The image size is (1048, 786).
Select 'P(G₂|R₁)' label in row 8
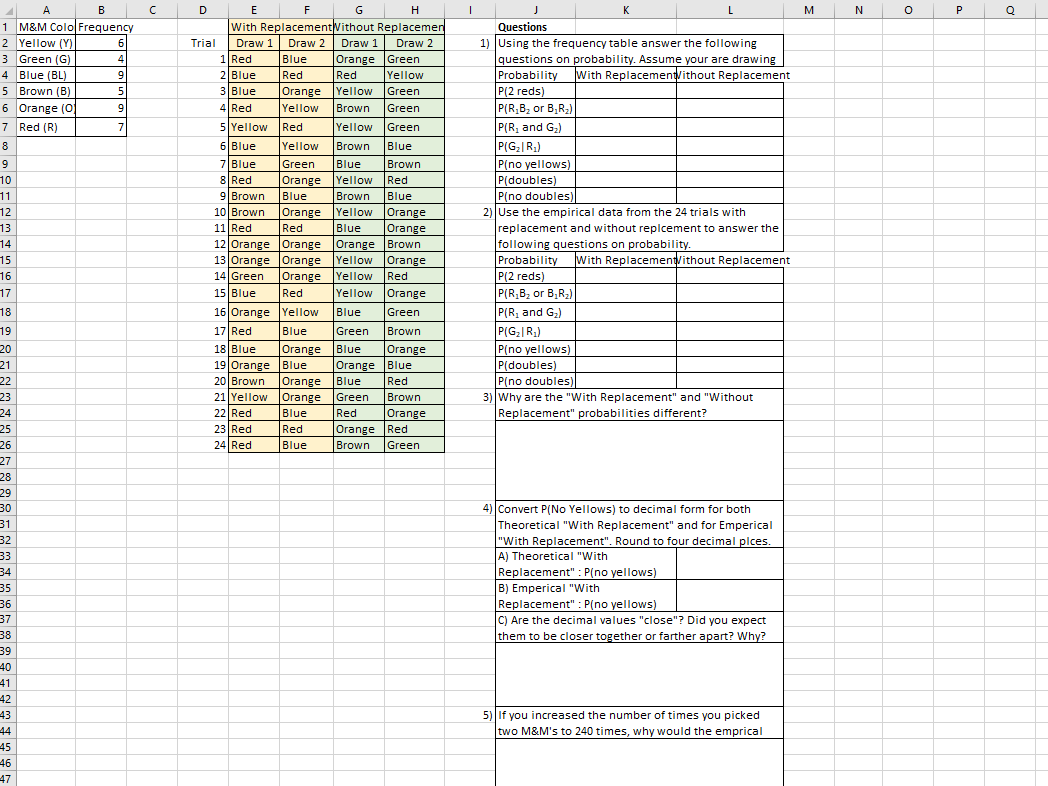(535, 146)
